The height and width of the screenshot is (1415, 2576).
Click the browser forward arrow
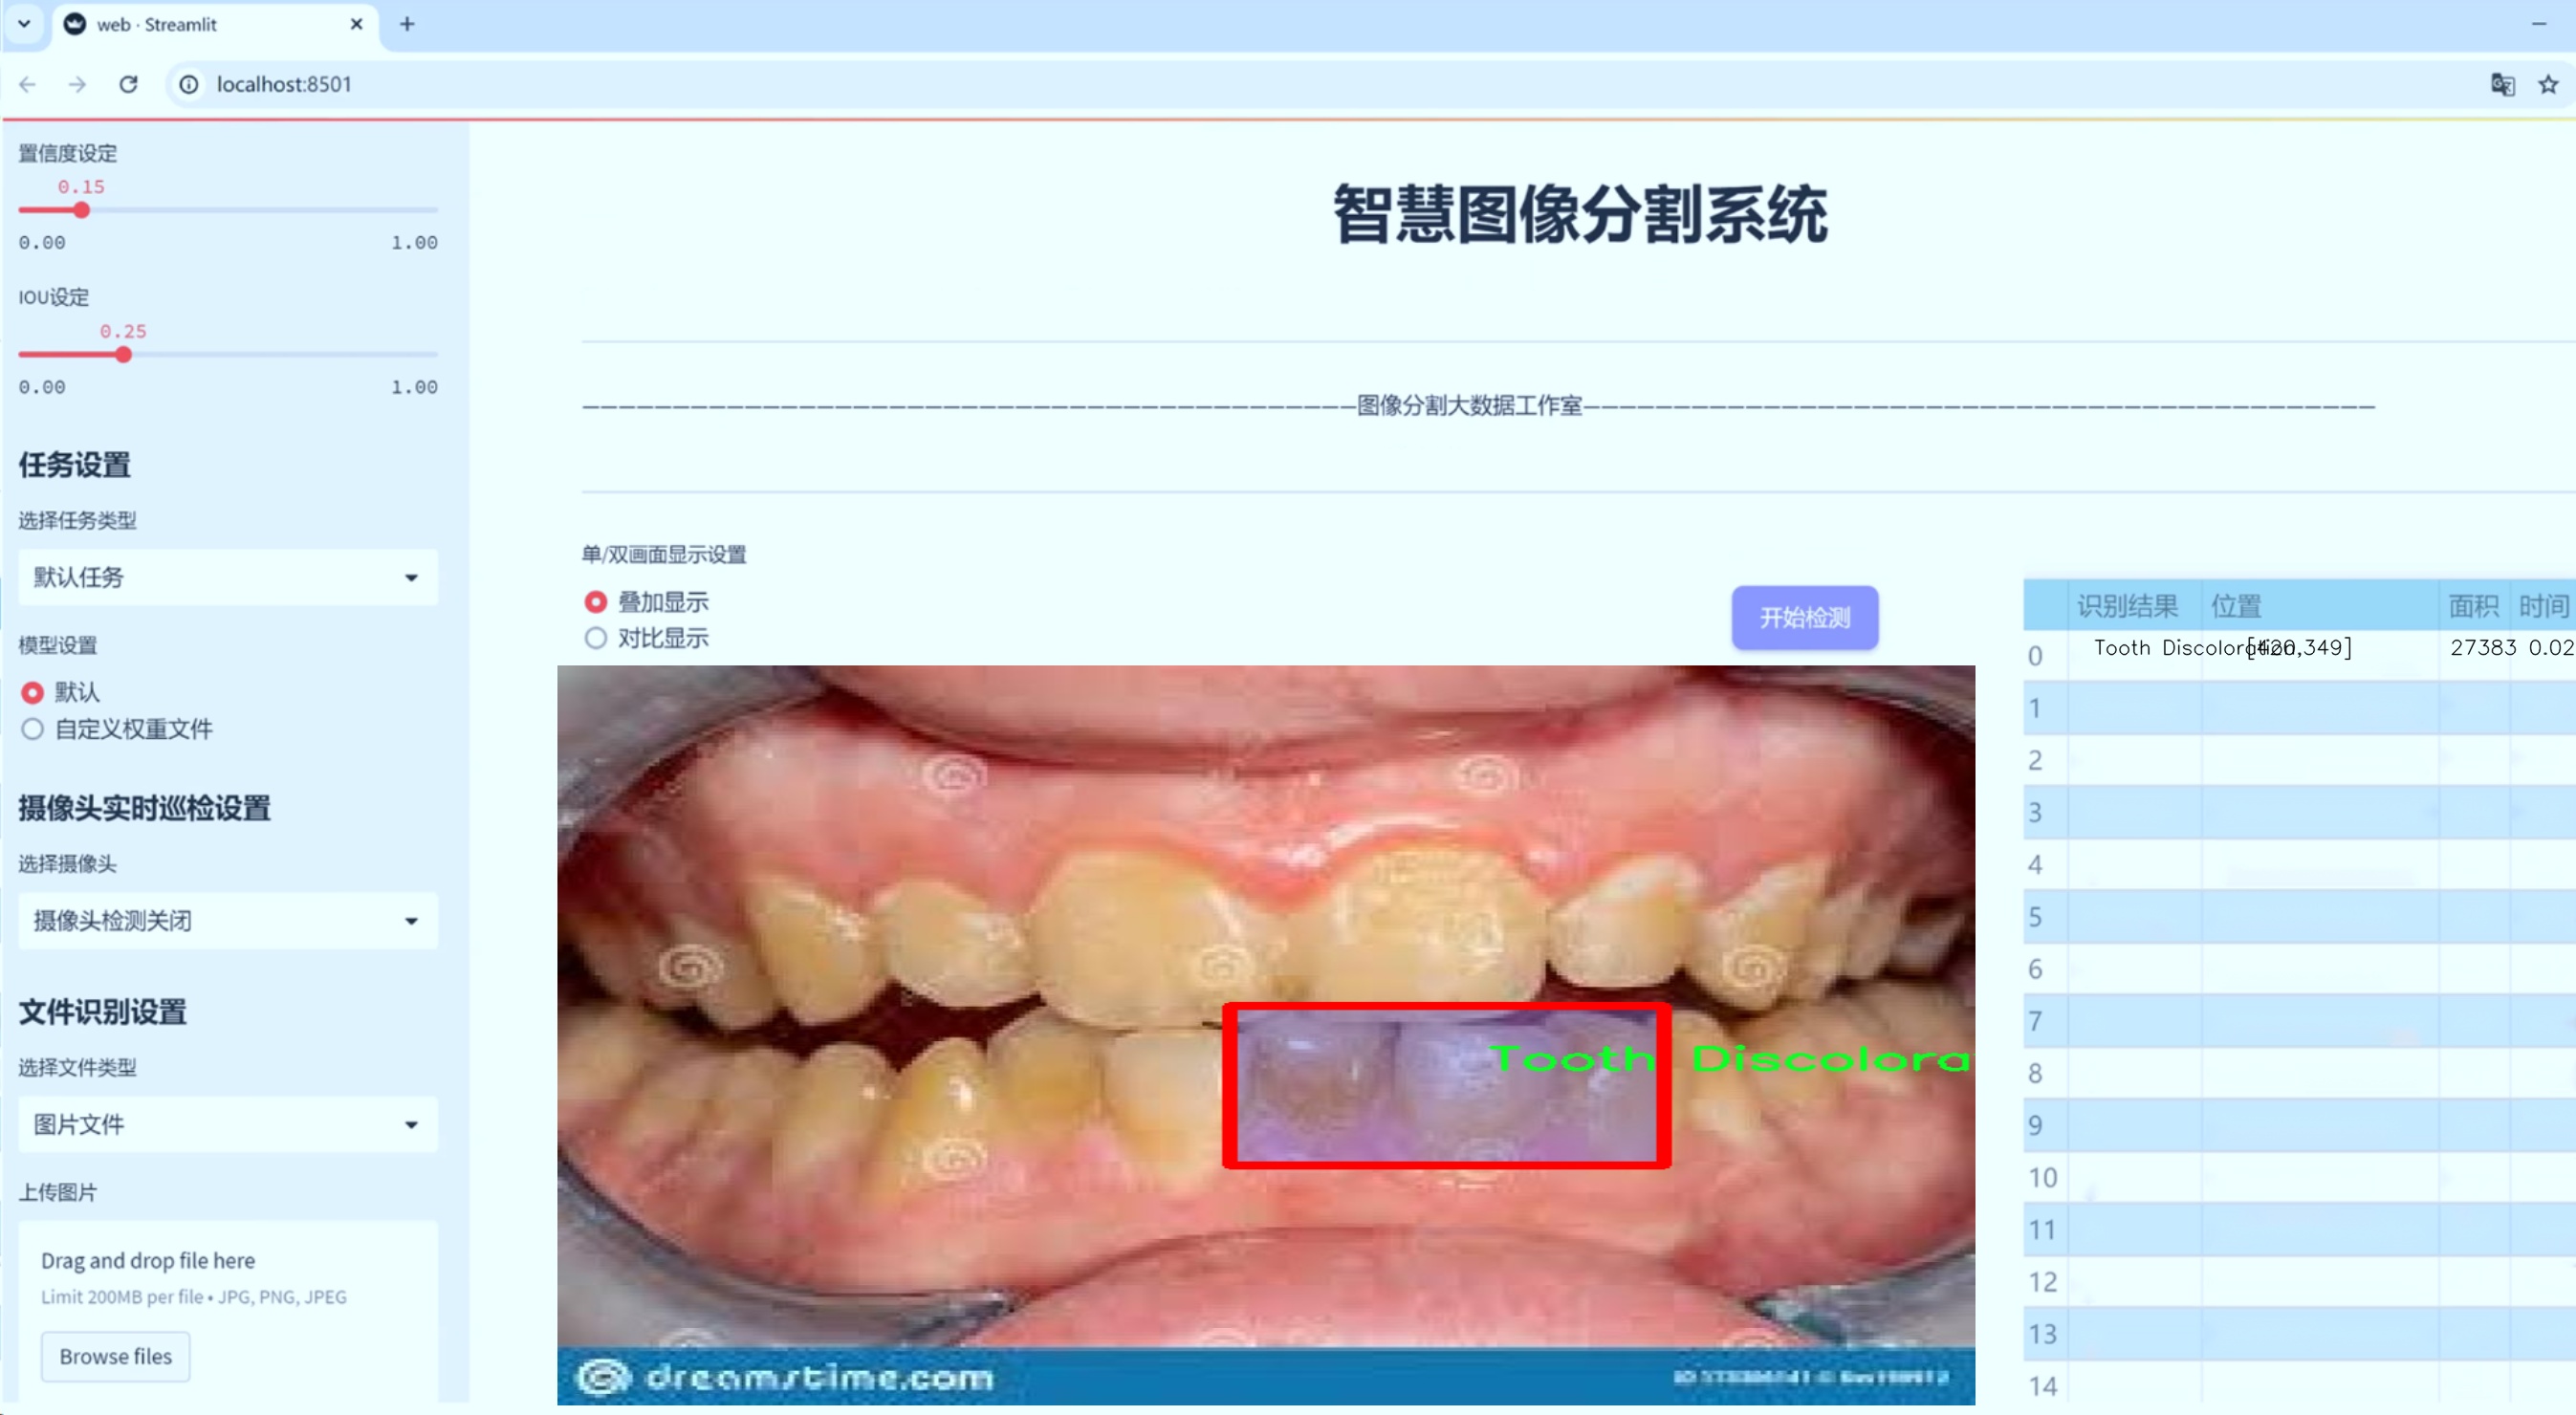tap(77, 84)
